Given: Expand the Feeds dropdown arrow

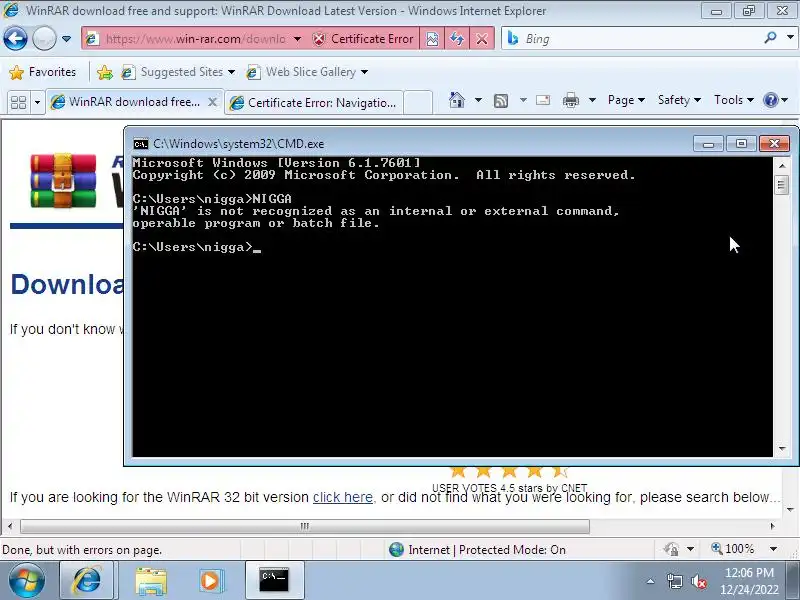Looking at the screenshot, I should (x=523, y=100).
